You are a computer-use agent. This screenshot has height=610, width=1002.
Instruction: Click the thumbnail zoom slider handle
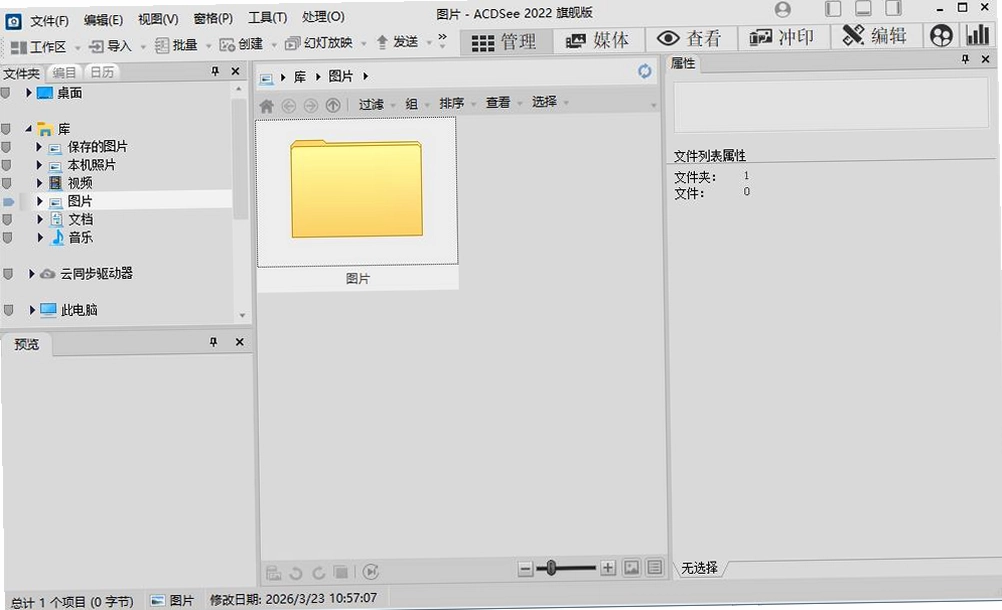[x=551, y=568]
